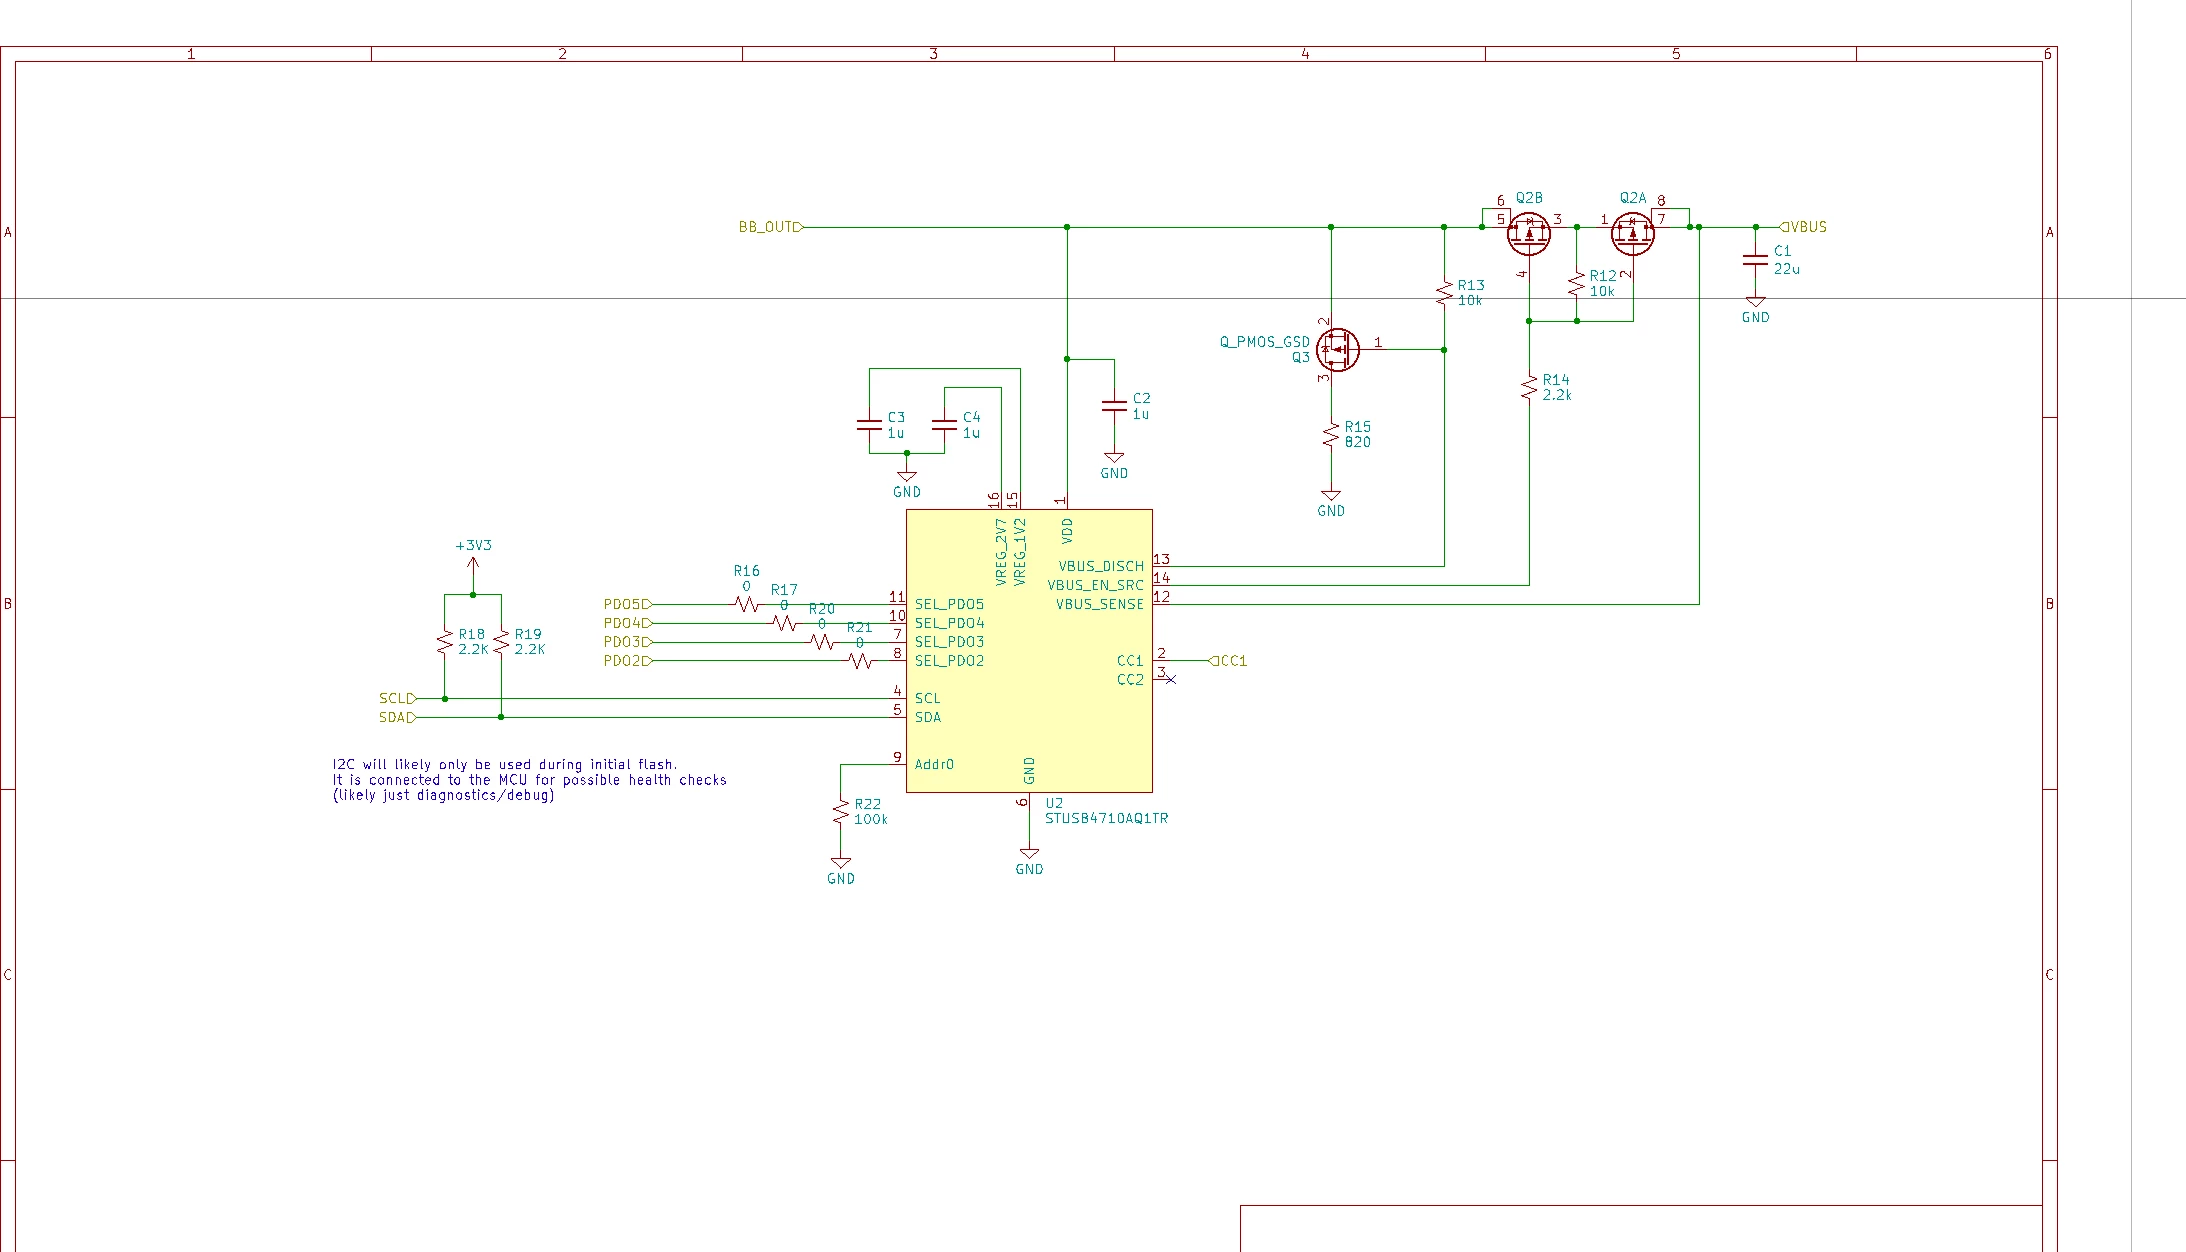Select the Q2A MOSFET symbol
Screen dimensions: 2186x1252
tap(1633, 234)
